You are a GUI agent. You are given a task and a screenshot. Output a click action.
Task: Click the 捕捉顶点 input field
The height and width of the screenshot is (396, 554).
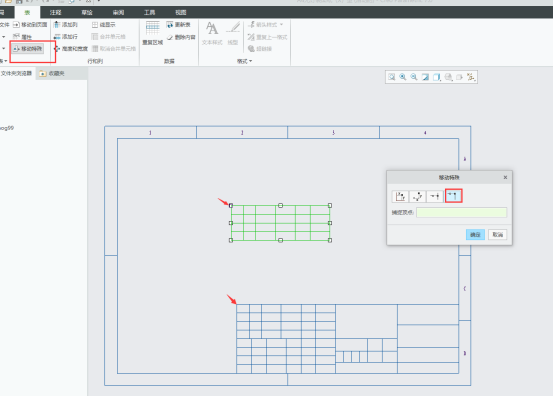tap(461, 212)
